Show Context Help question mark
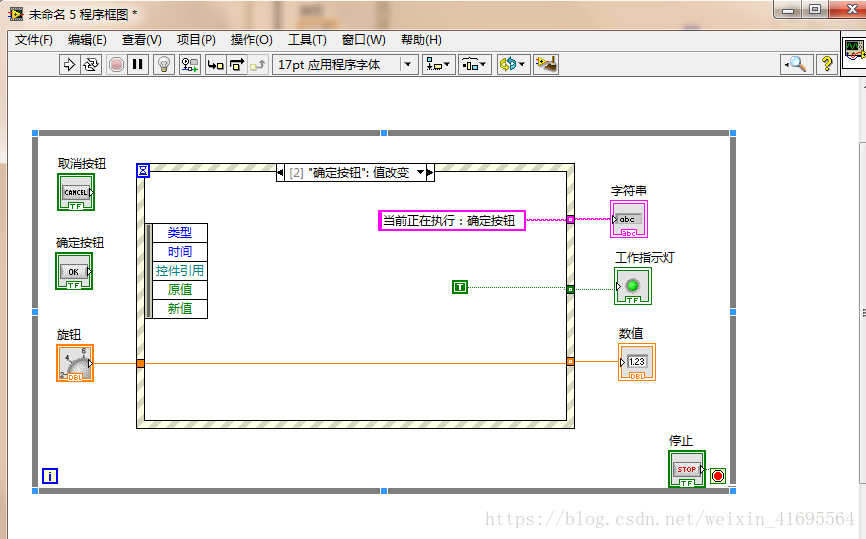Screen dimensions: 866x539 click(x=827, y=64)
